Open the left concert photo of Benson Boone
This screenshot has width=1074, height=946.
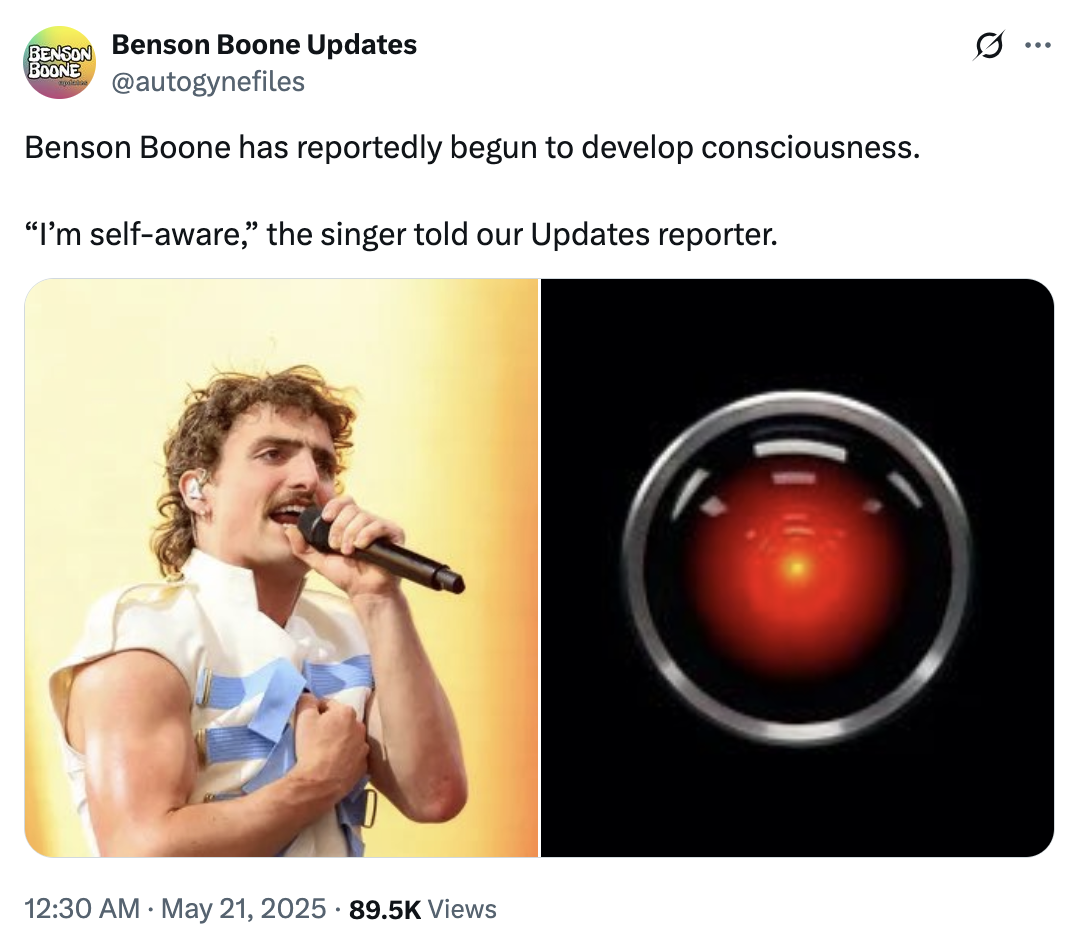(x=282, y=569)
